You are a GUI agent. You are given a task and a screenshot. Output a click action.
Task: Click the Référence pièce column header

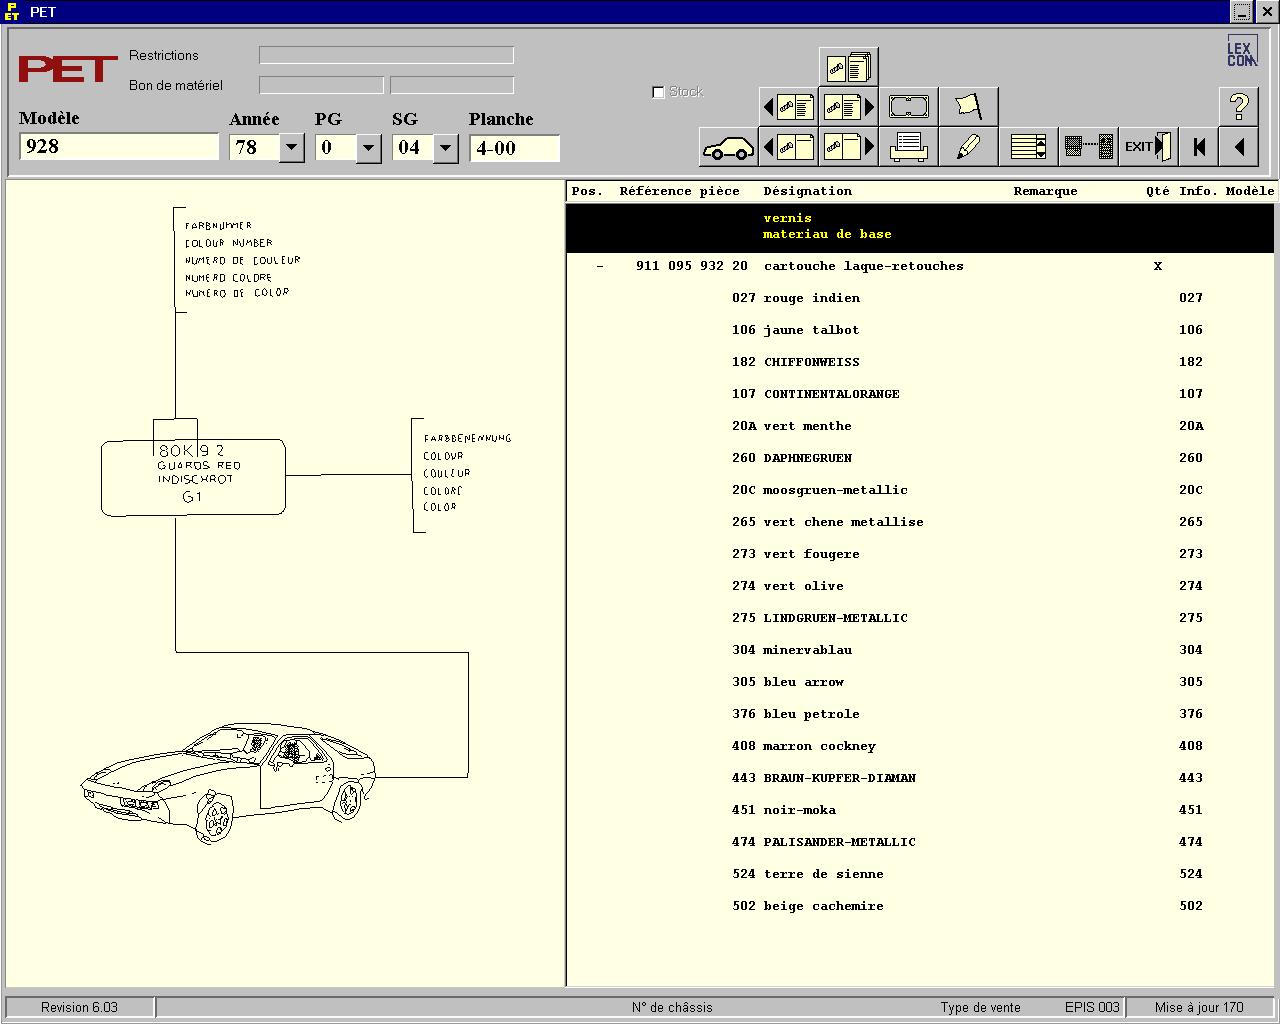[x=679, y=191]
